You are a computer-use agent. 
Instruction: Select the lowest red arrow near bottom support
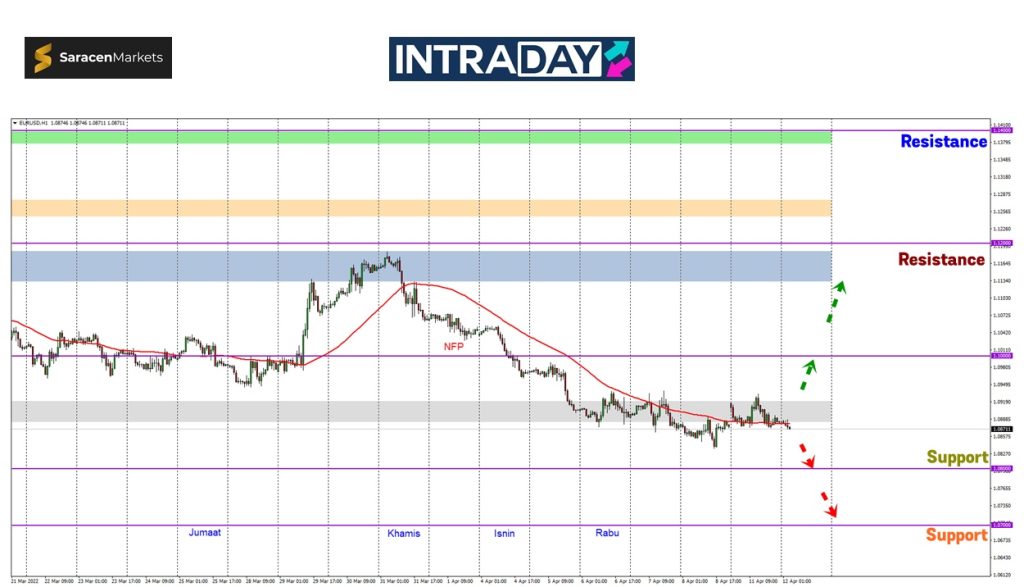tap(827, 503)
